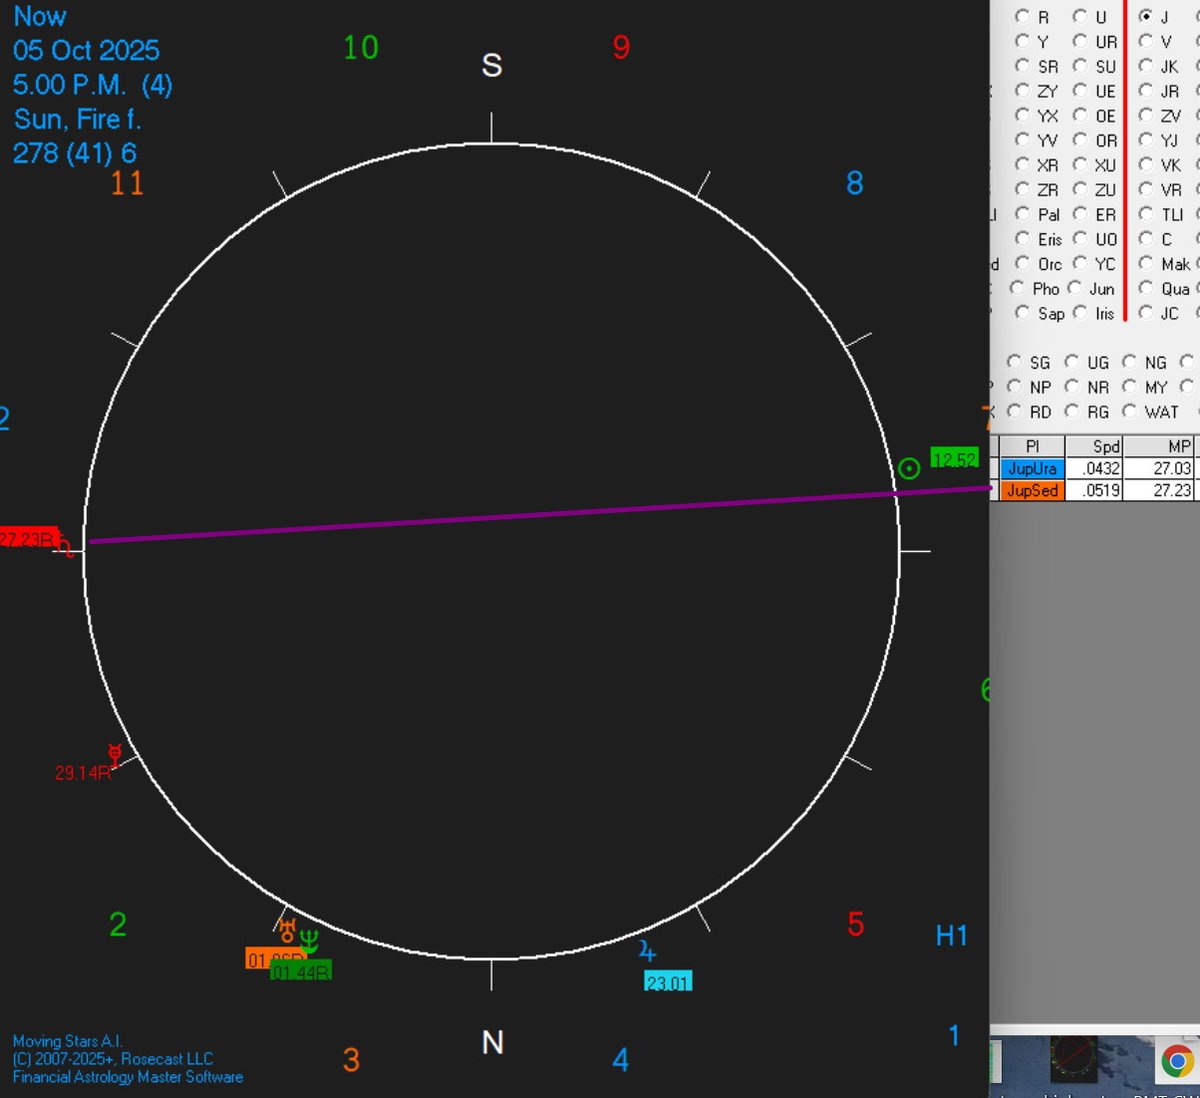Image resolution: width=1200 pixels, height=1098 pixels.
Task: Select the SG radio button
Action: (x=1014, y=361)
